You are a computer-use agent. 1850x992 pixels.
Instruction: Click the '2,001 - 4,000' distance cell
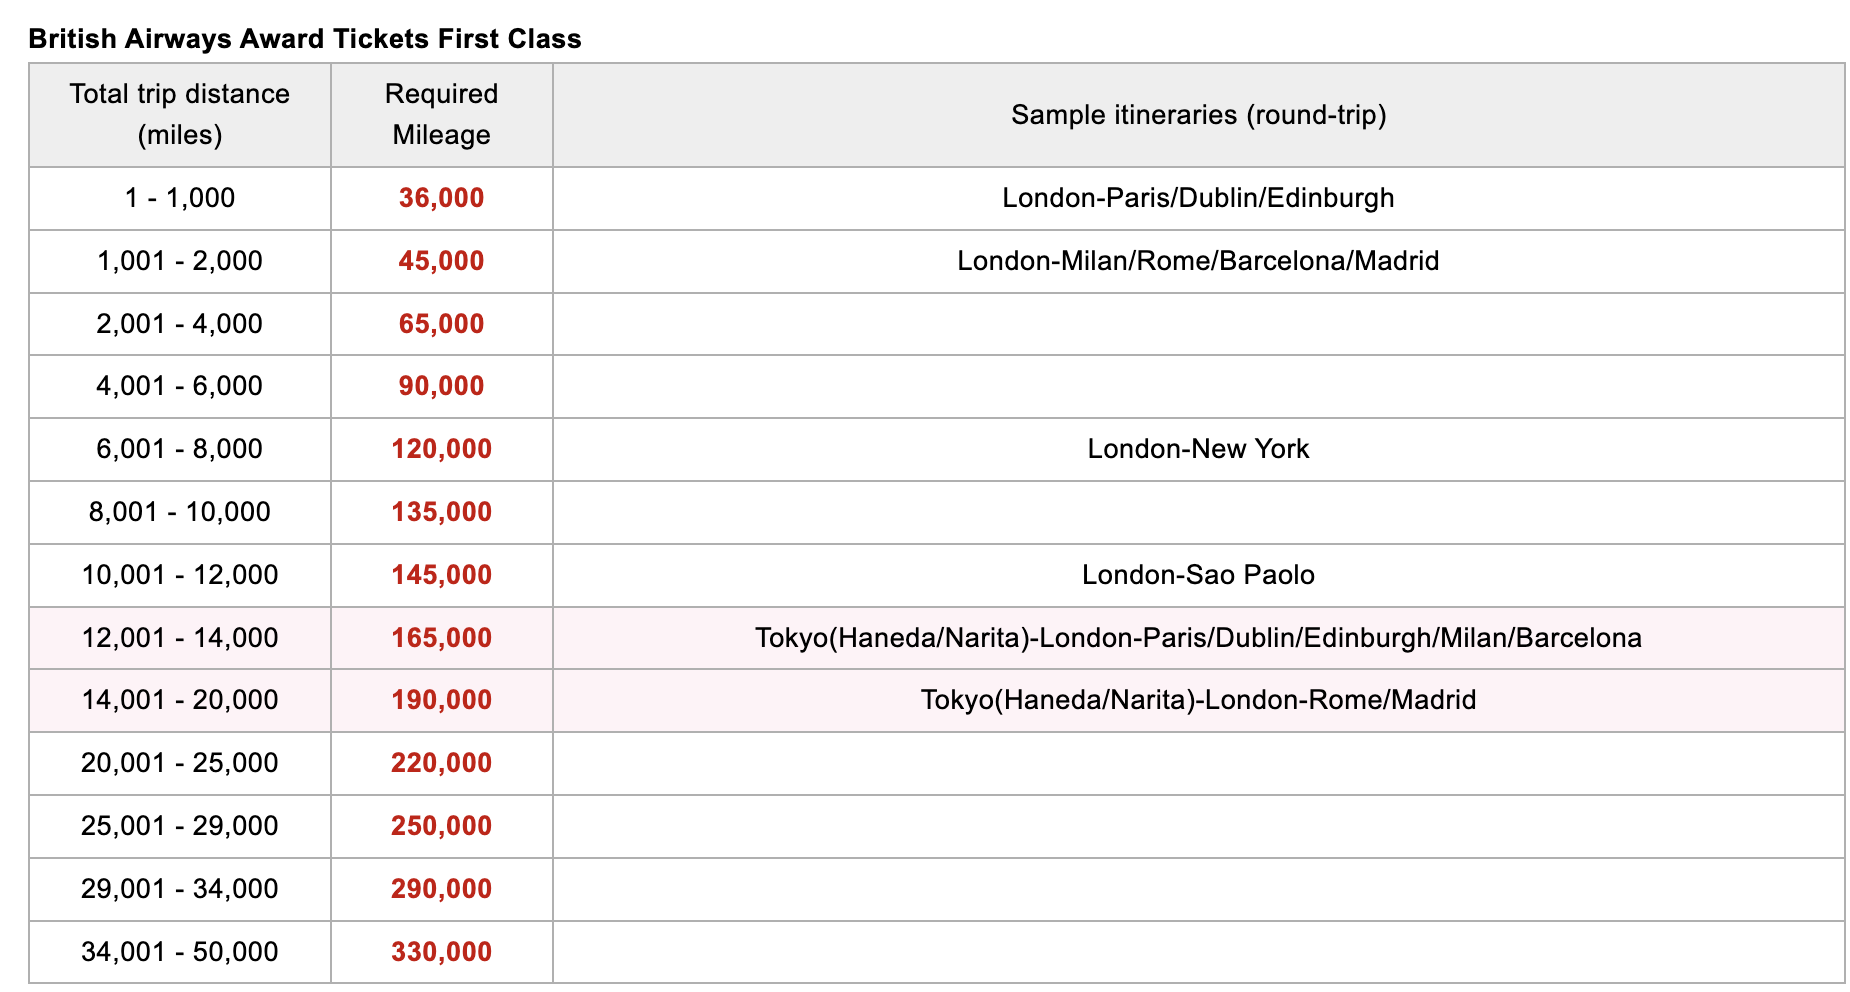(180, 324)
